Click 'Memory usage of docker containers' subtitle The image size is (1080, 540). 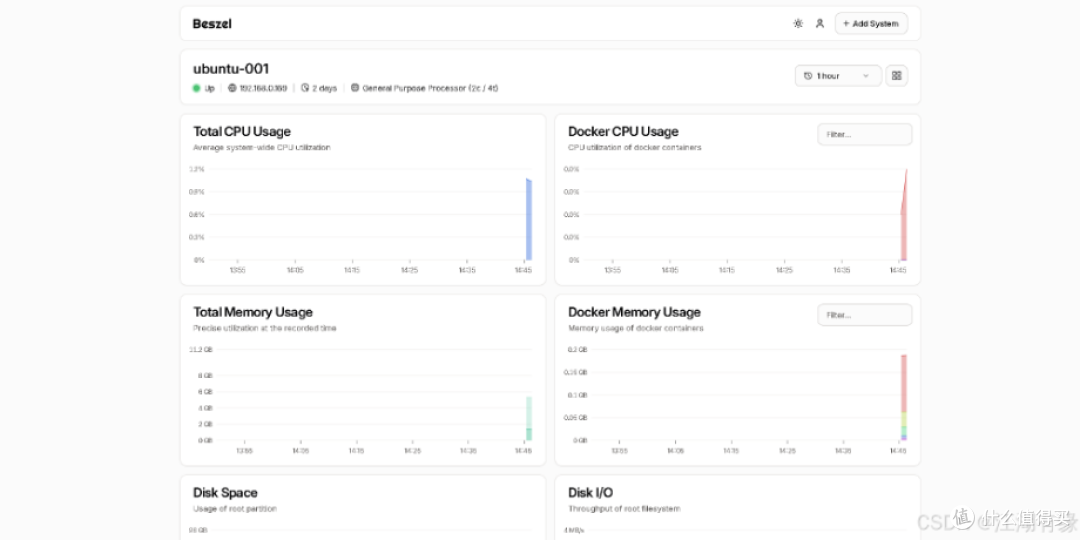[x=636, y=329]
